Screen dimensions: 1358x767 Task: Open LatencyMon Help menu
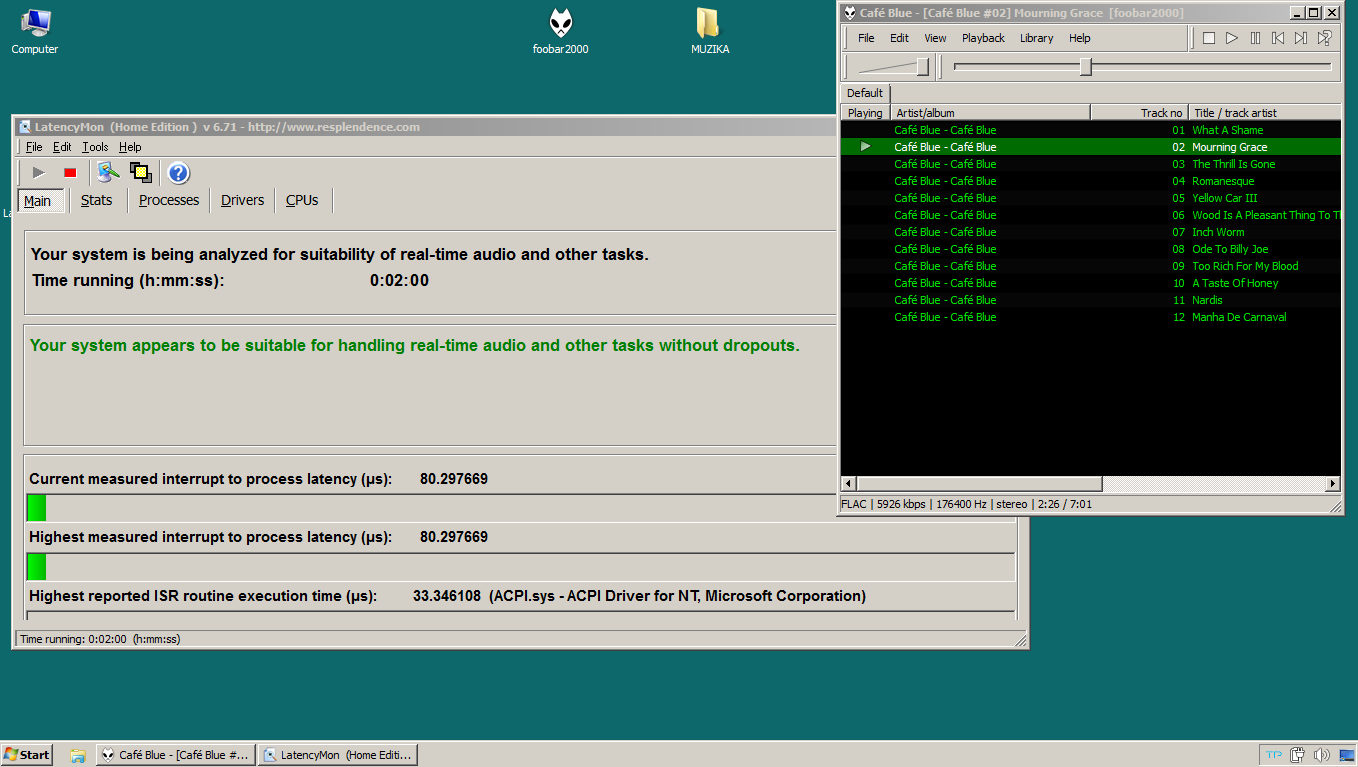[x=130, y=147]
